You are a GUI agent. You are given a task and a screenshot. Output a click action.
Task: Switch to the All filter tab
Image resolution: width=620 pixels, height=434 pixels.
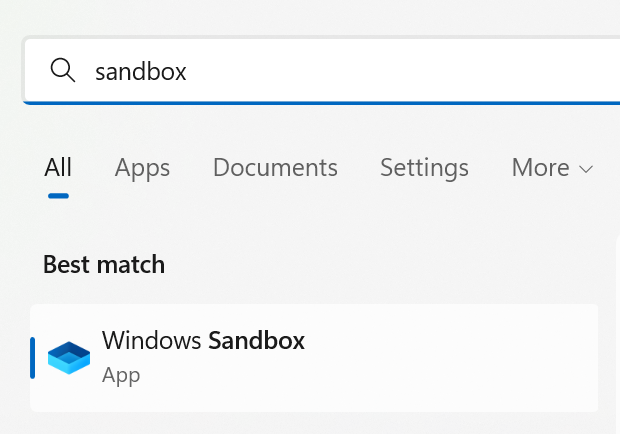(58, 167)
